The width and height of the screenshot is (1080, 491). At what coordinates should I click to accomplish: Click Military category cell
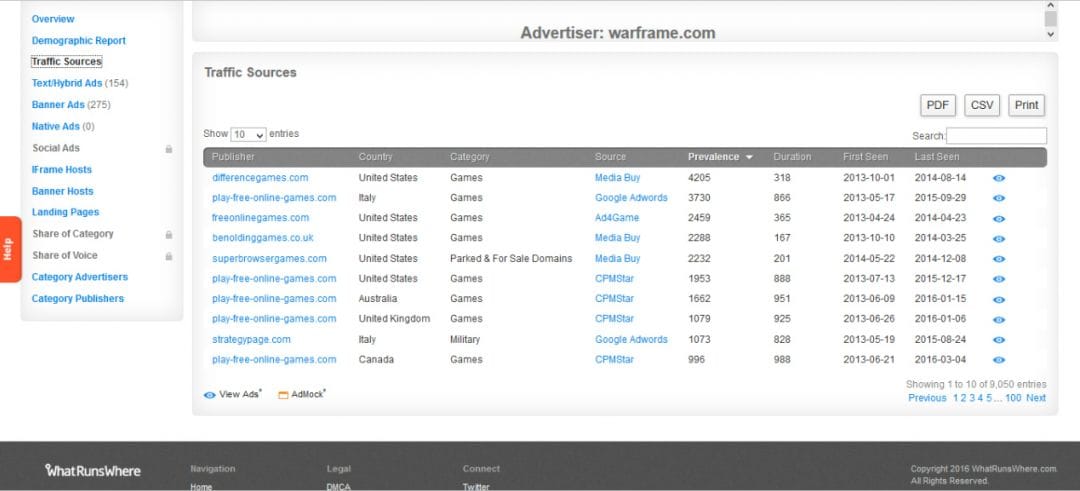[465, 339]
